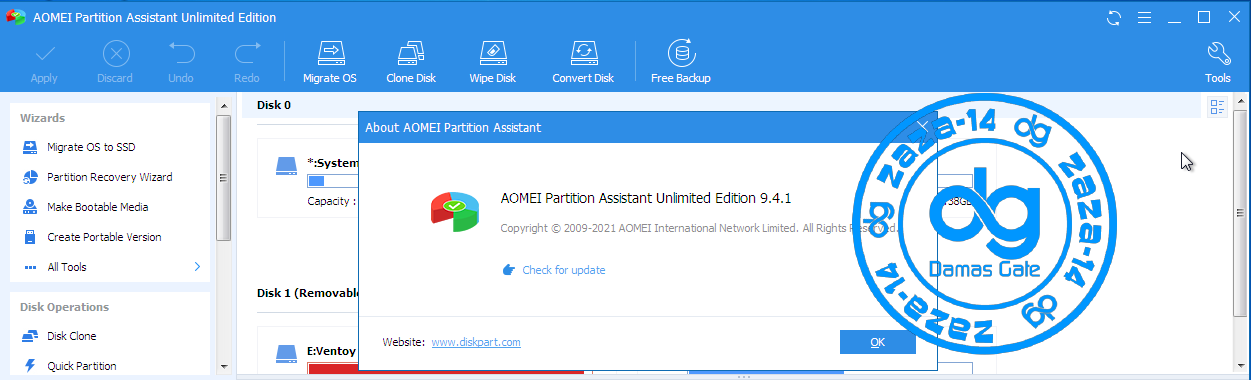1251x380 pixels.
Task: Click the Apply checkmark toolbar button
Action: 44,62
